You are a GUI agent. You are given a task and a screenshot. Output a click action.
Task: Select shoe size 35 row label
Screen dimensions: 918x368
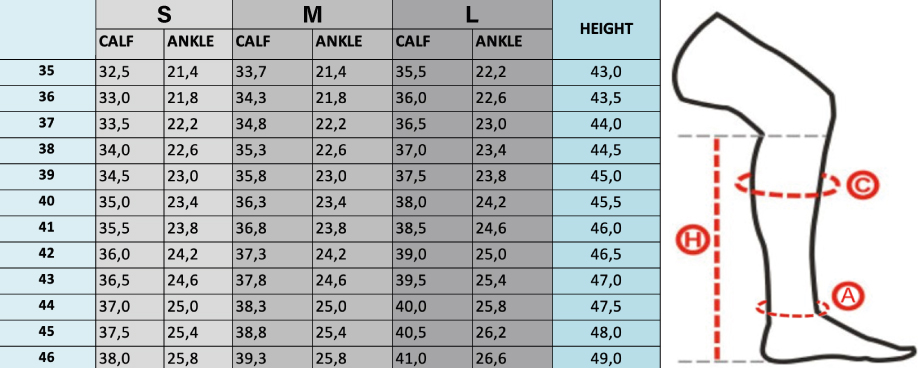47,71
